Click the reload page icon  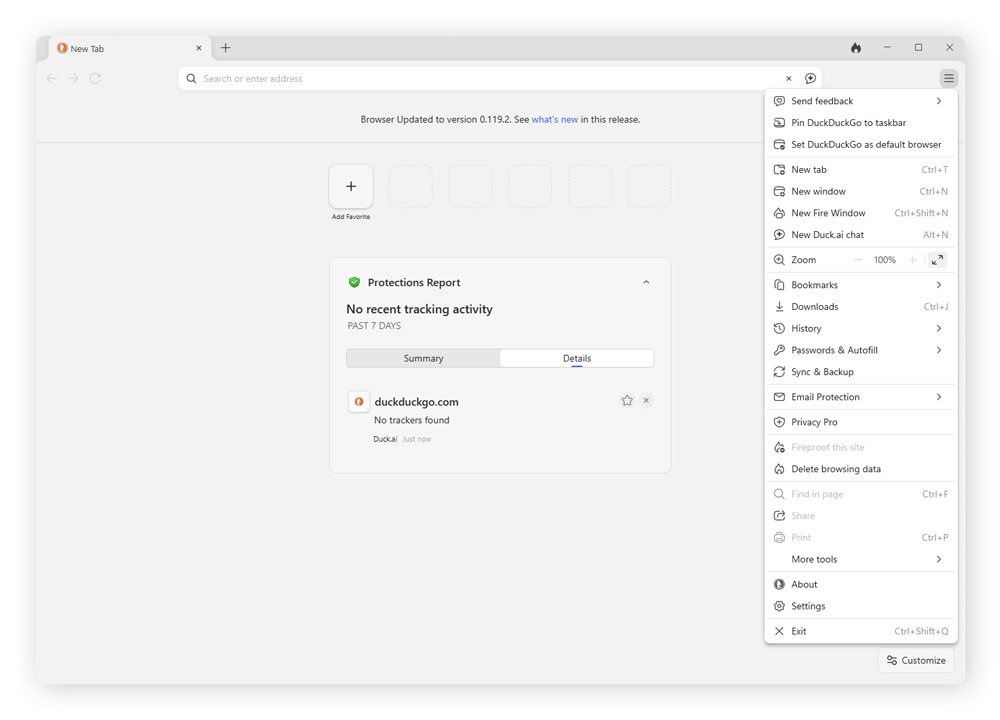coord(95,78)
